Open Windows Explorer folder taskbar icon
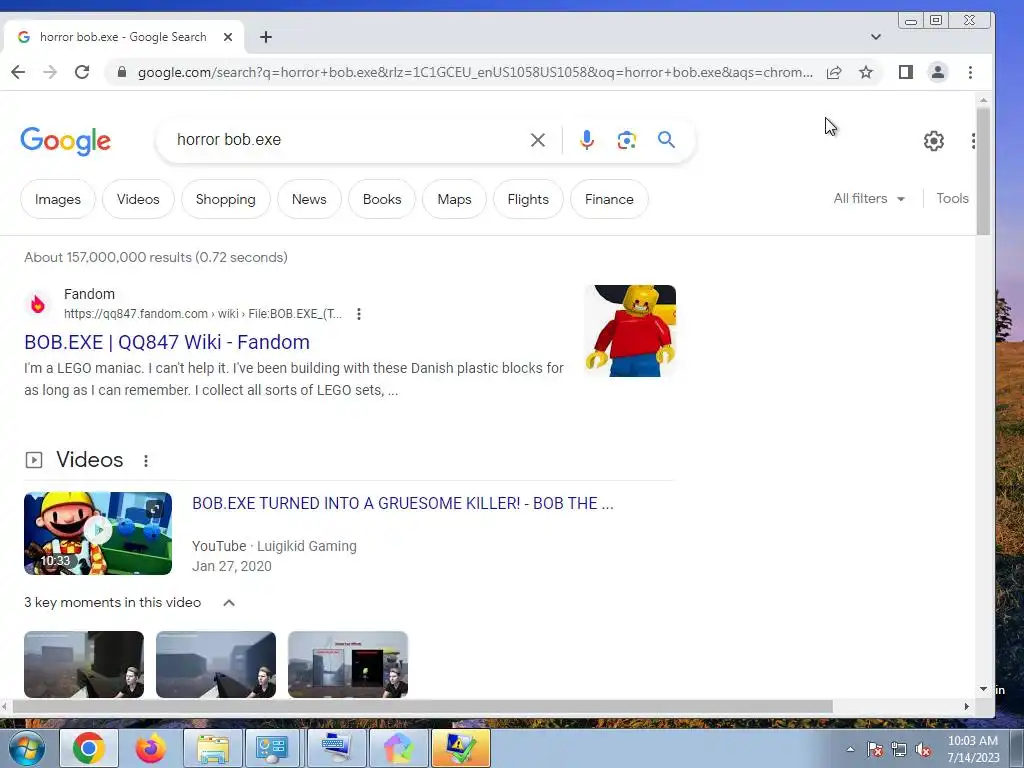 [213, 748]
